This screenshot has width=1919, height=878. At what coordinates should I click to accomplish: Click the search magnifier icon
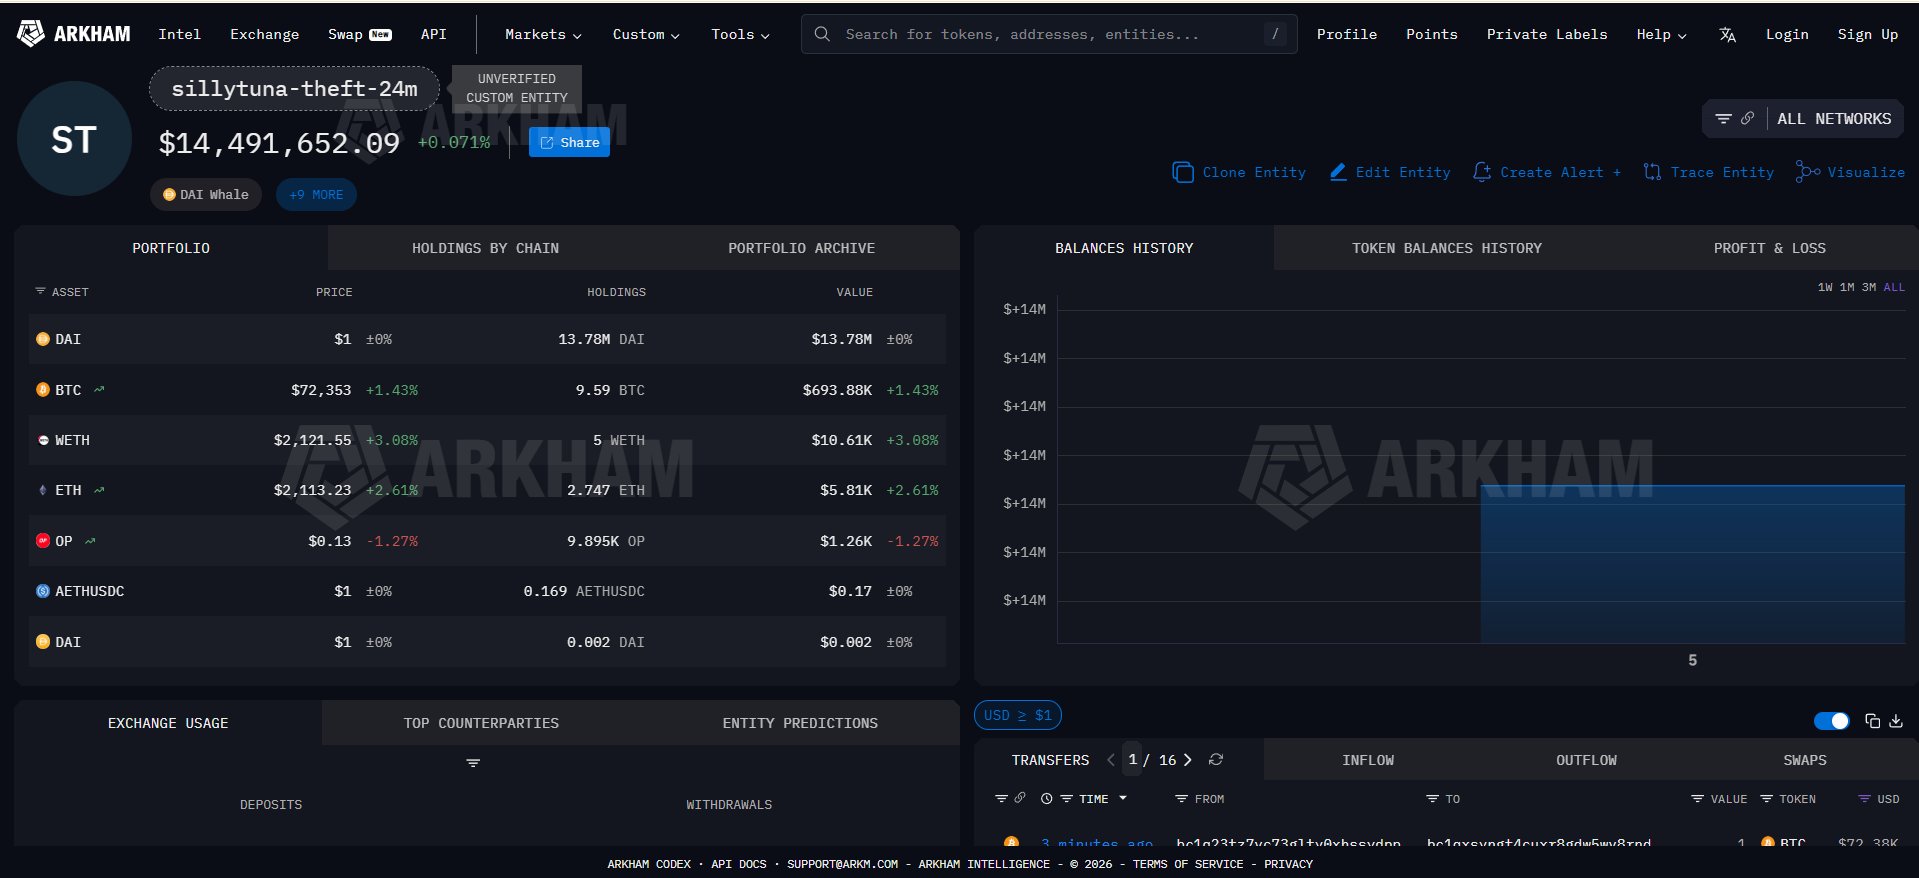tap(822, 34)
